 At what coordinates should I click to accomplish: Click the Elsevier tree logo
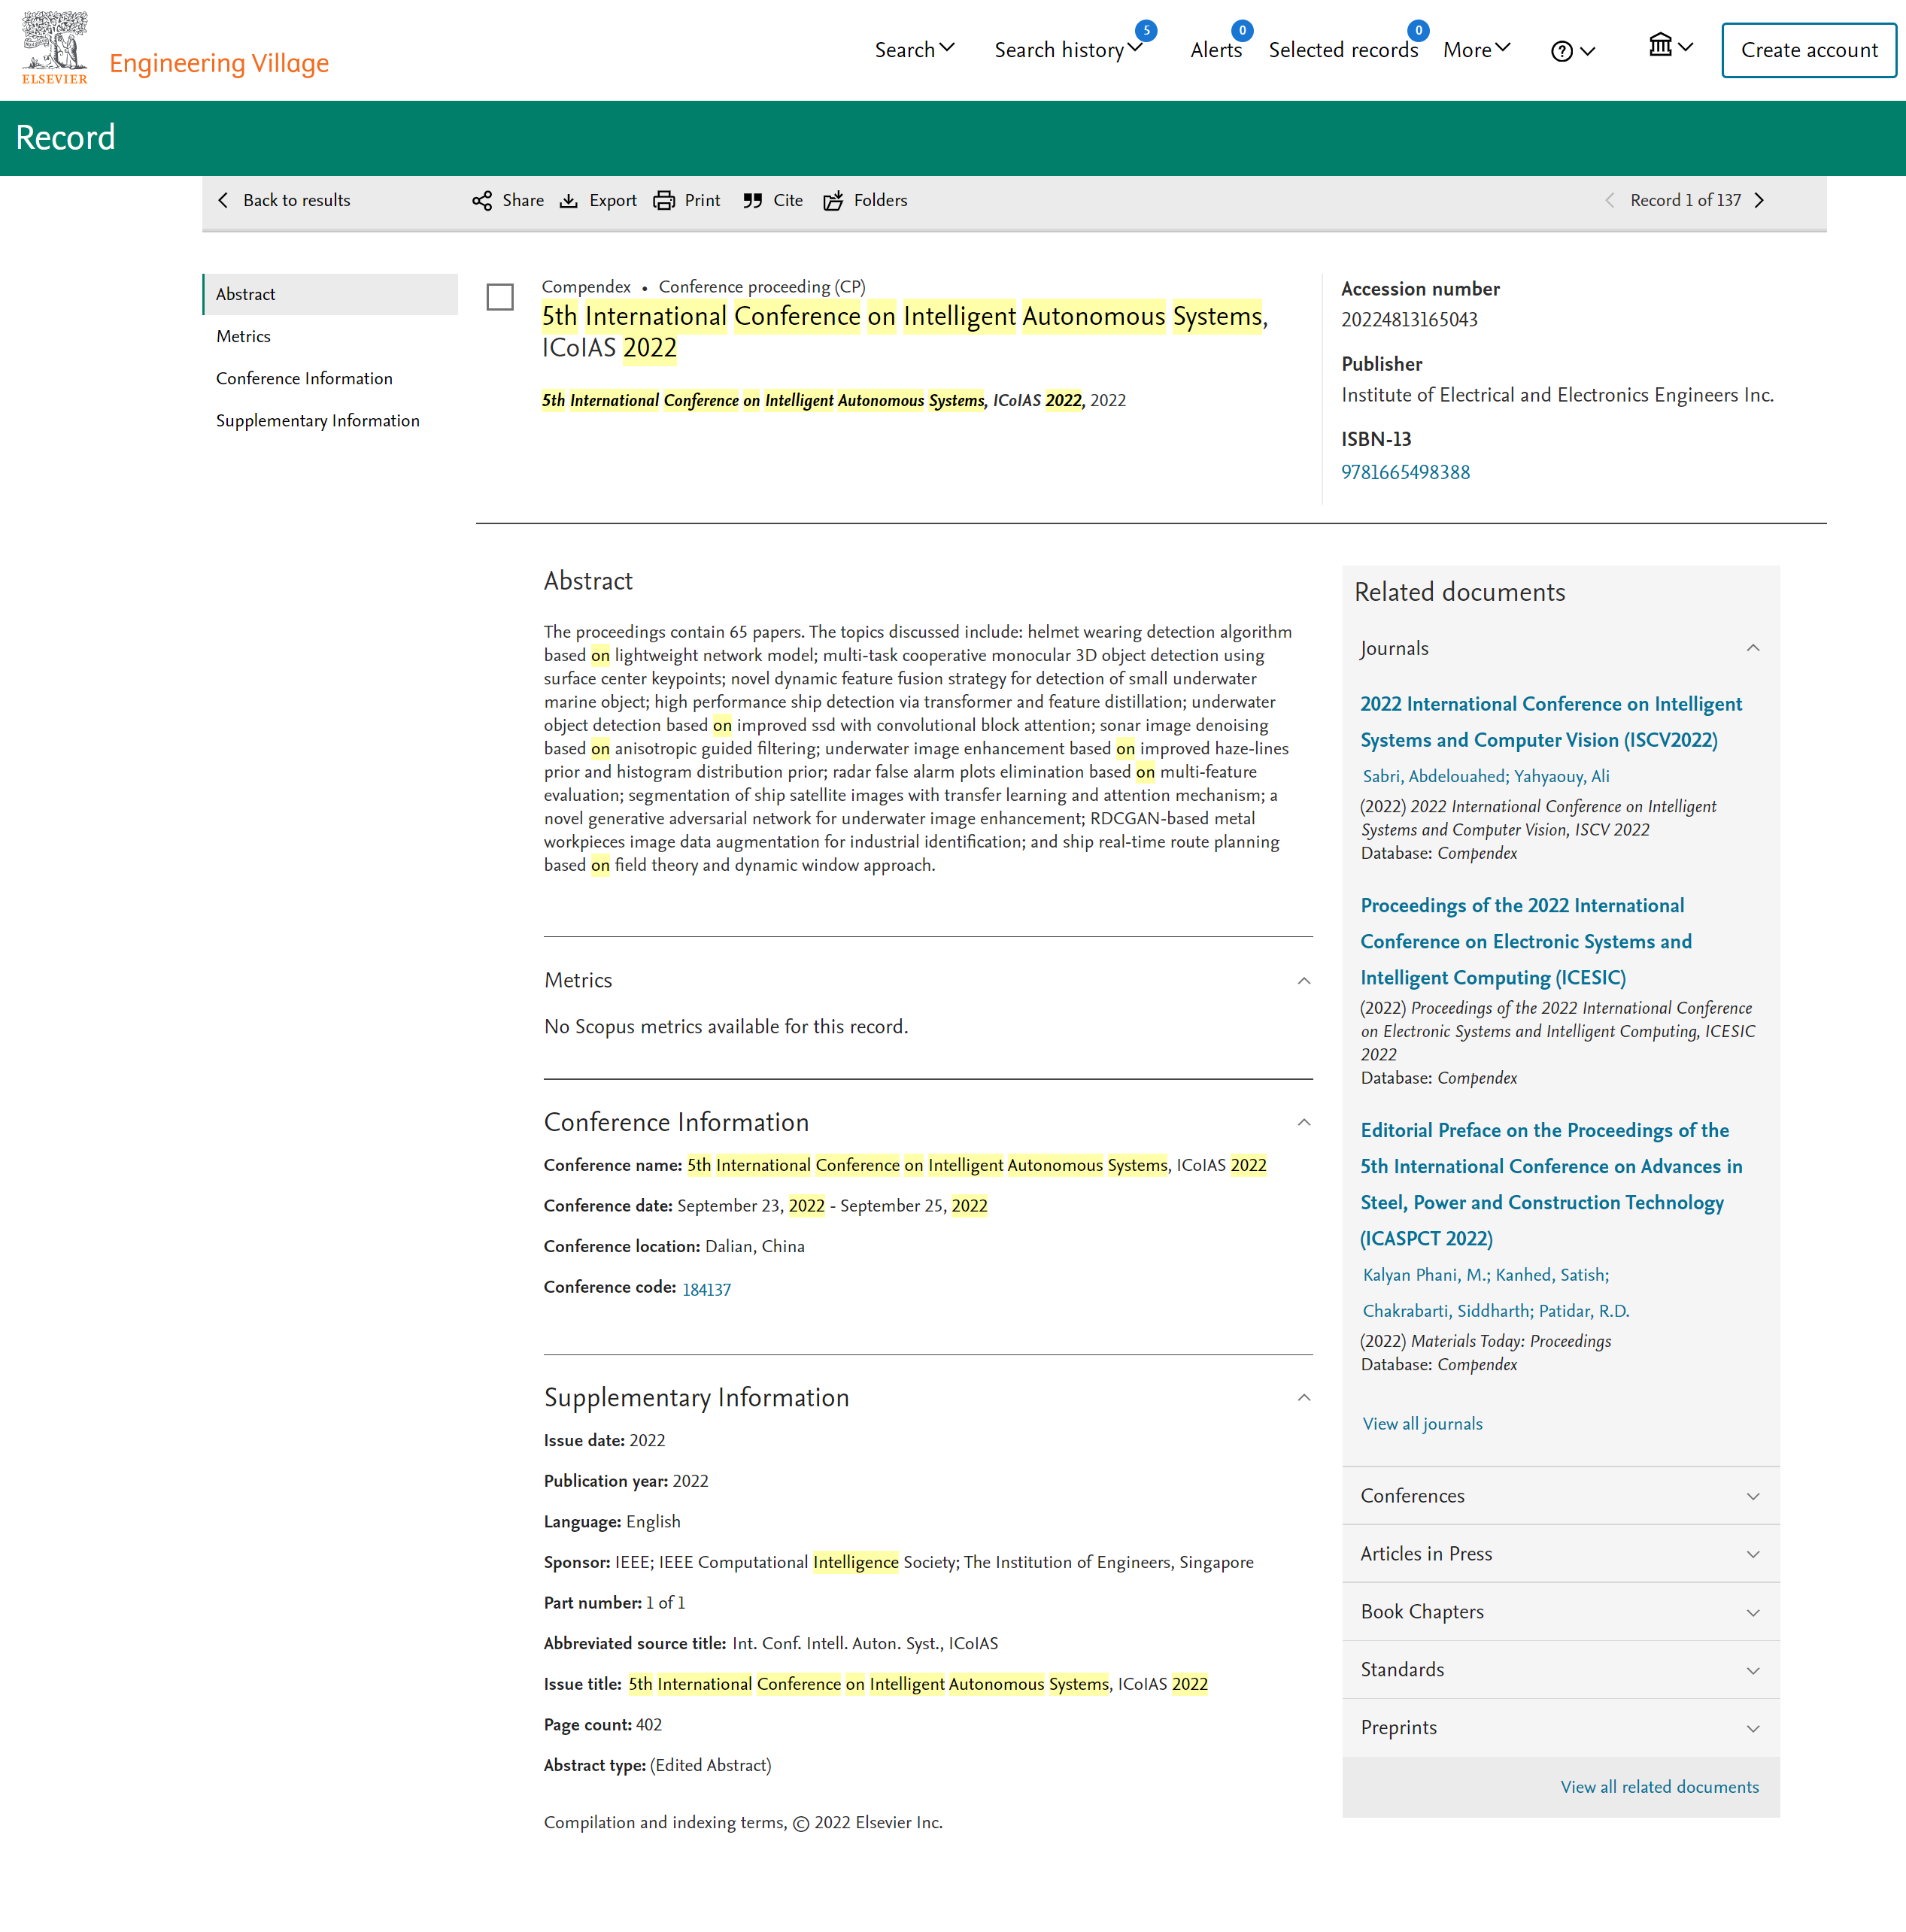[x=55, y=47]
